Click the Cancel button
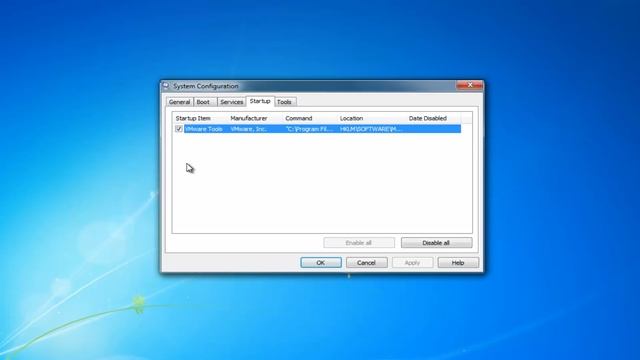The width and height of the screenshot is (640, 360). [367, 262]
